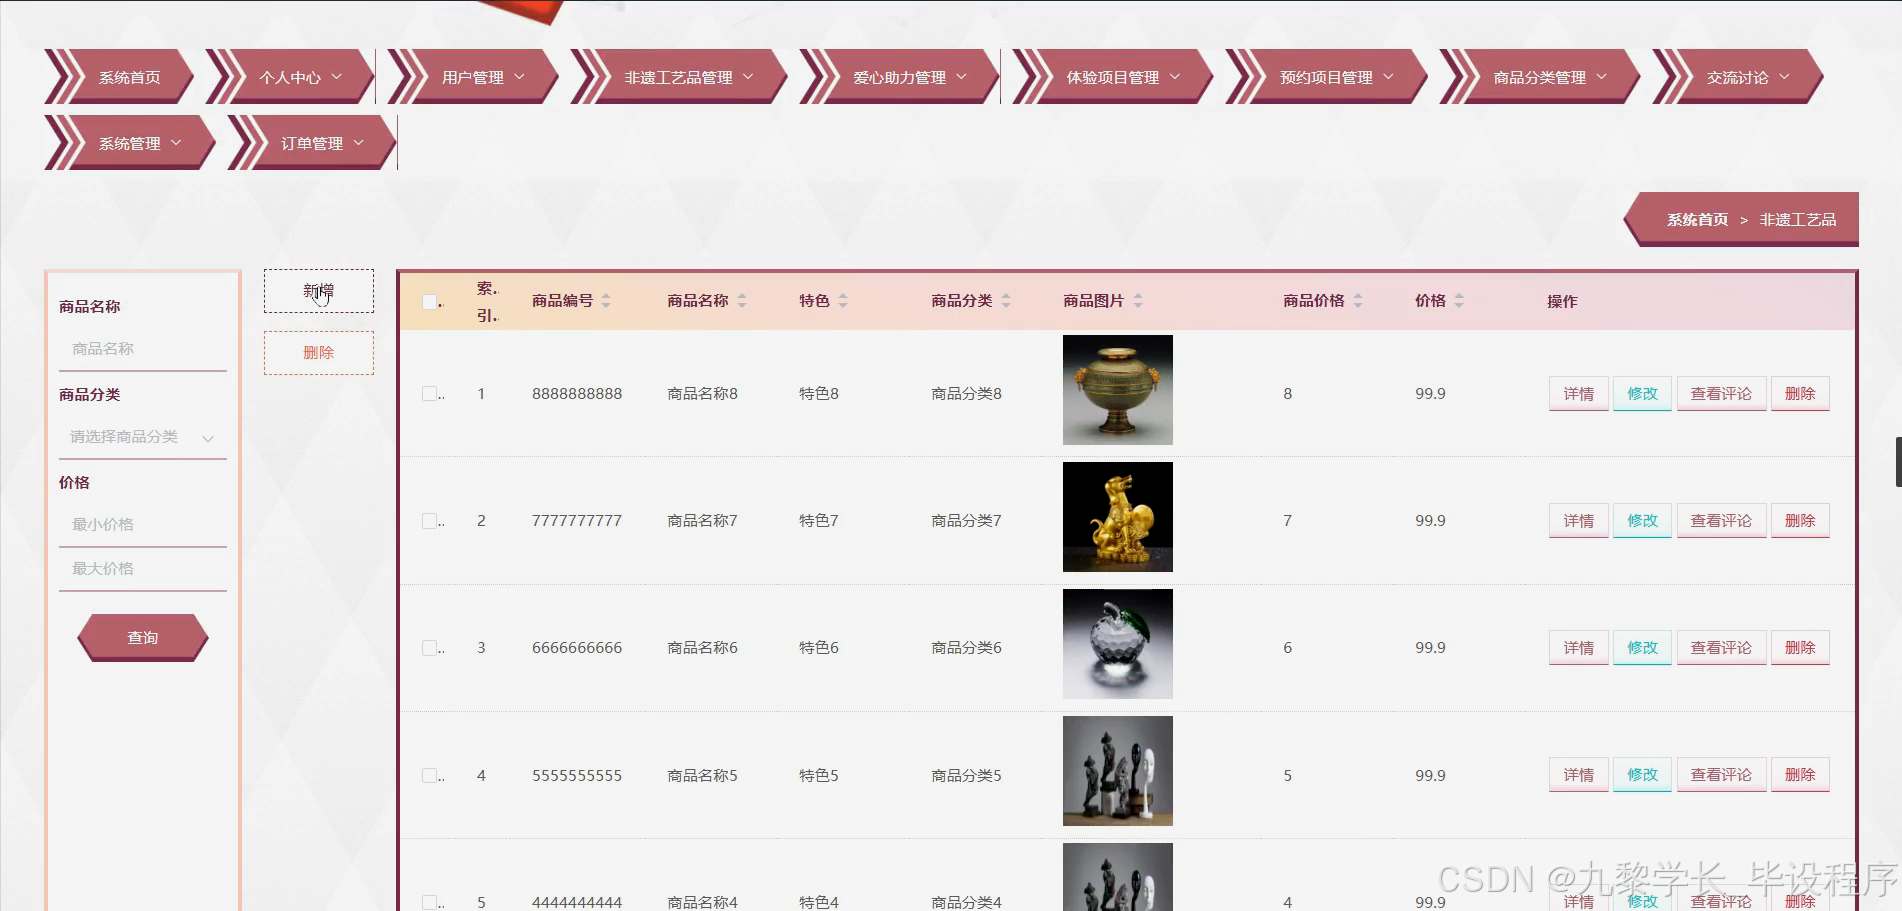
Task: Open 订单管理 nav menu
Action: pos(312,143)
